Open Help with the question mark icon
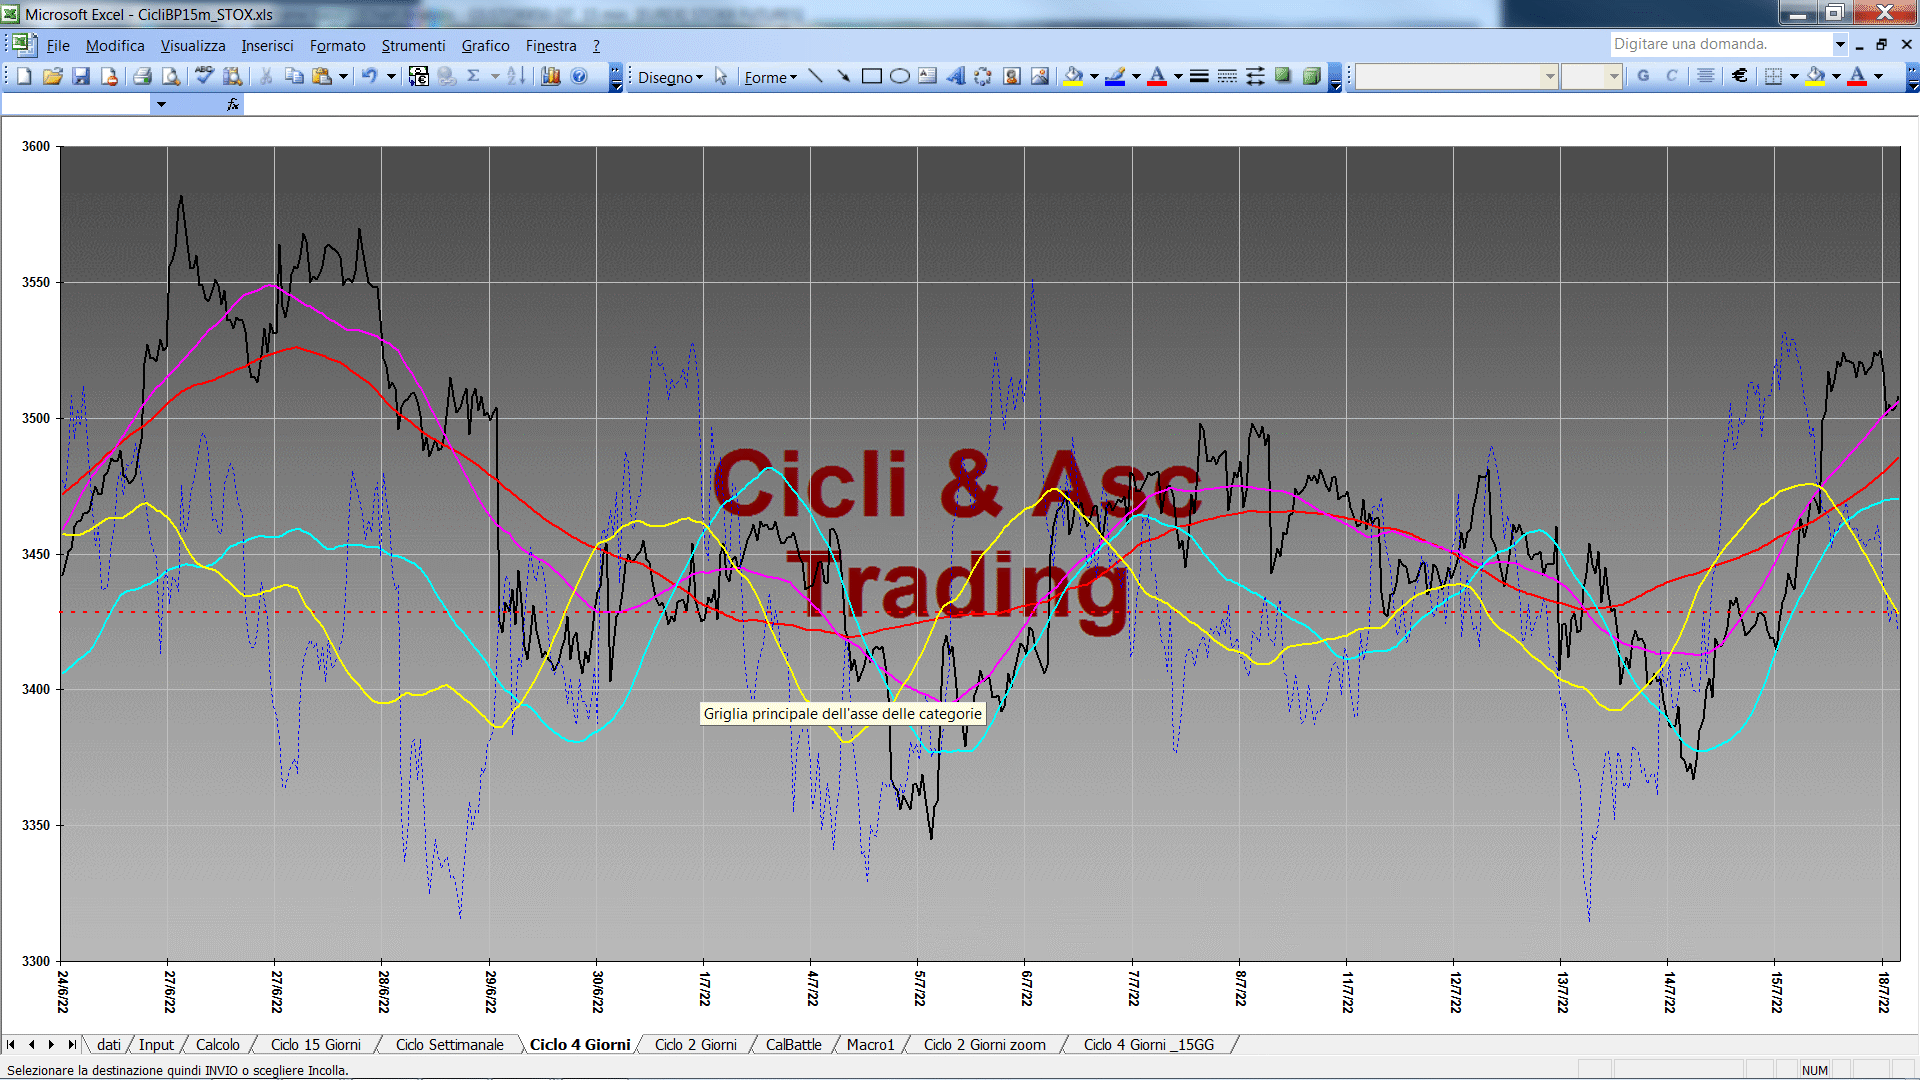The width and height of the screenshot is (1920, 1080). (579, 76)
